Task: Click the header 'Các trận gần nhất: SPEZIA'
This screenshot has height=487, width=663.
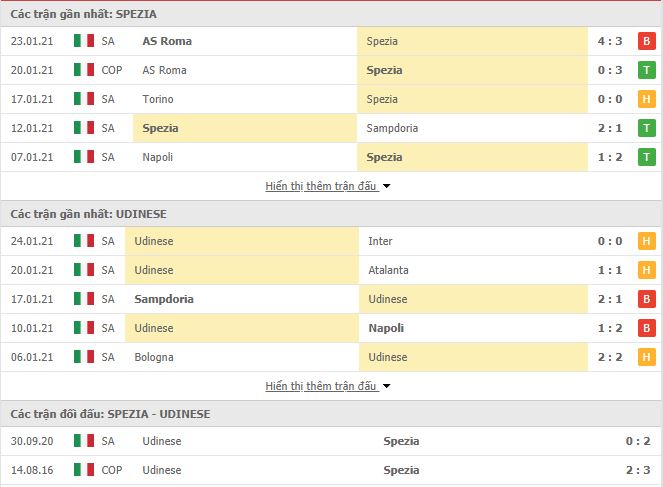Action: point(84,14)
